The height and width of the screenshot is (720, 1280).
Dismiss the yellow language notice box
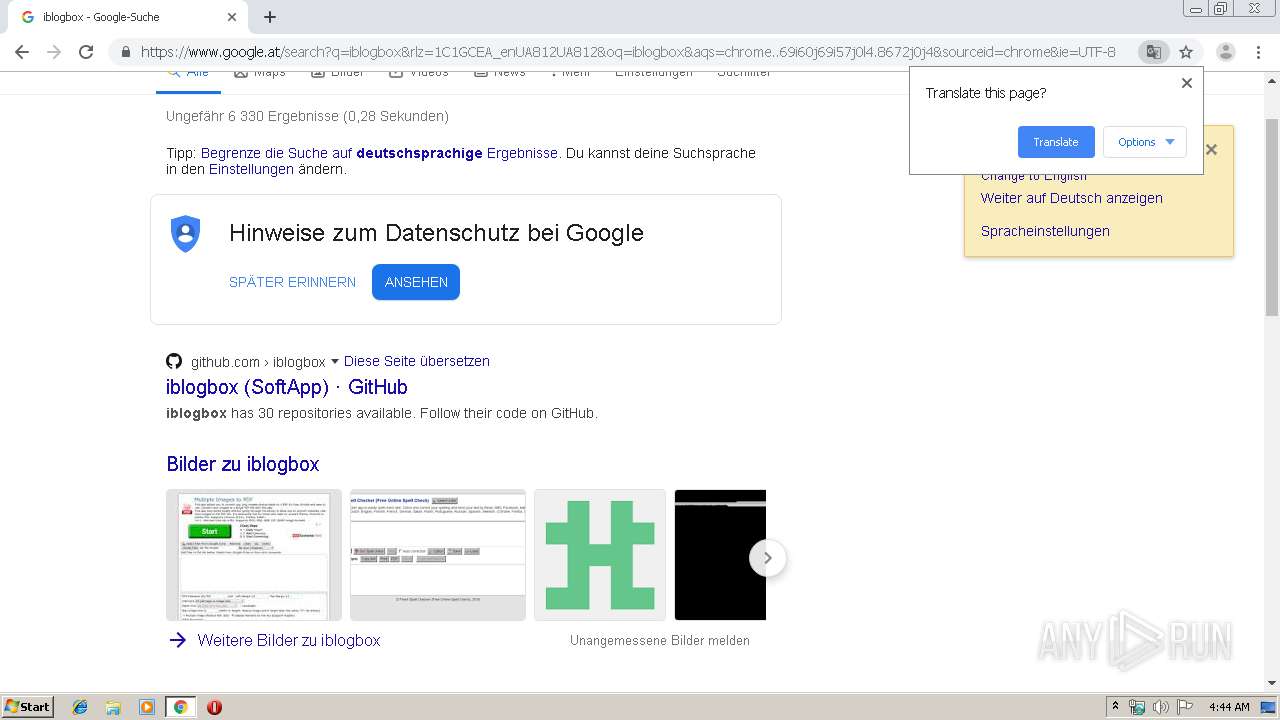point(1211,150)
